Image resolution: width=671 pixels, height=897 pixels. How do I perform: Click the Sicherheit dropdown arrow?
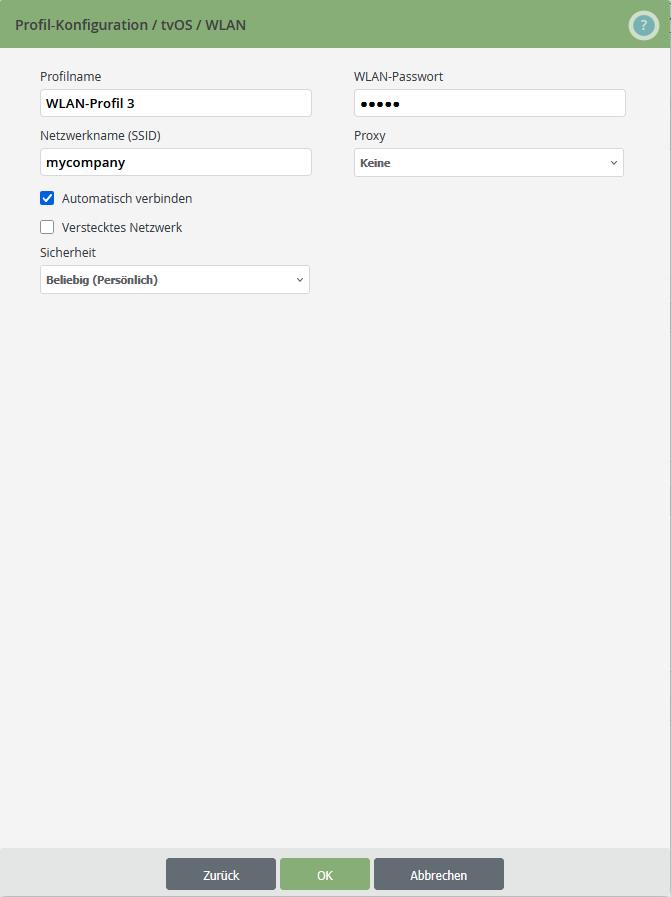299,279
